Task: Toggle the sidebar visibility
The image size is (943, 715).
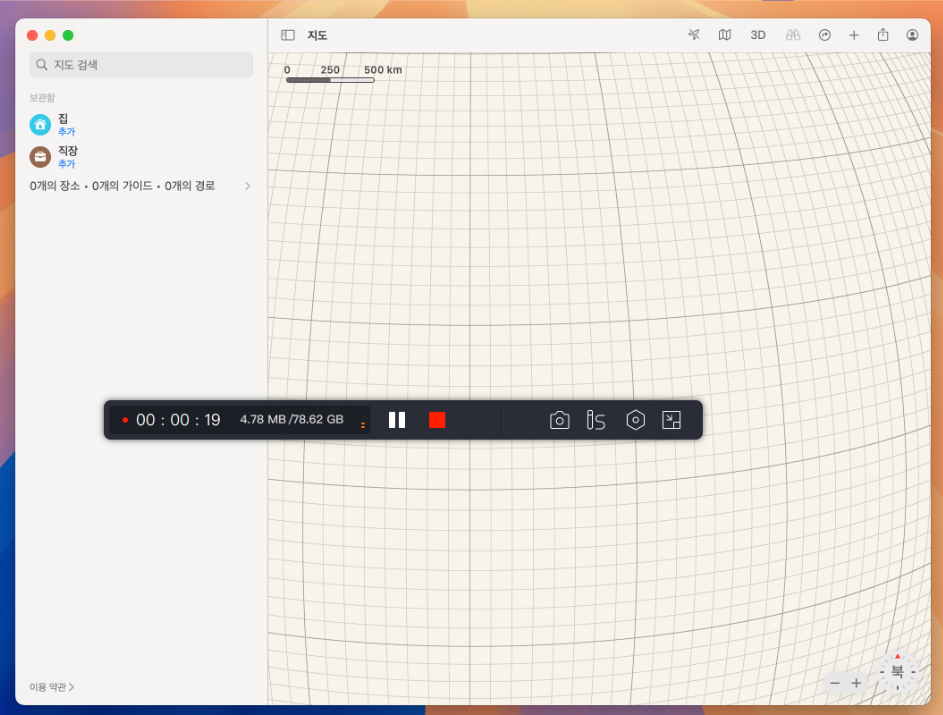Action: pos(288,35)
